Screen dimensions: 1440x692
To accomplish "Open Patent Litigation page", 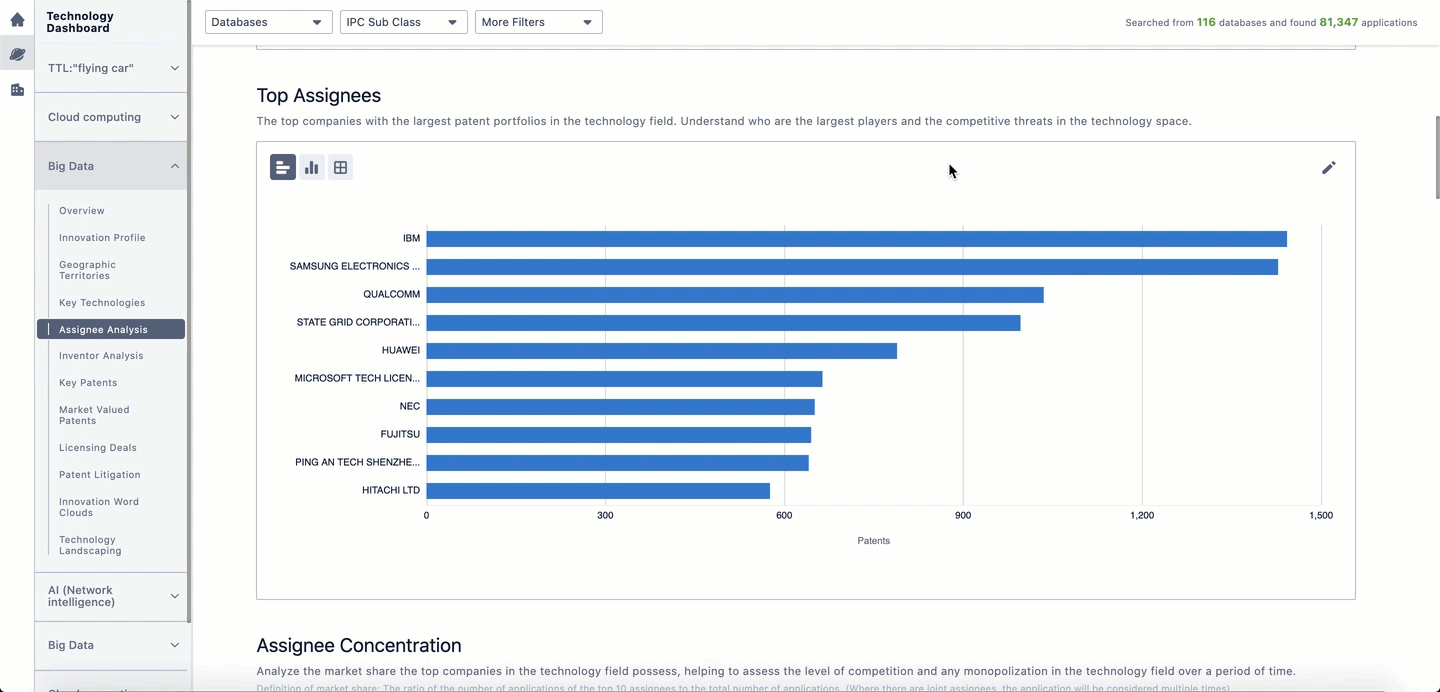I will click(100, 475).
